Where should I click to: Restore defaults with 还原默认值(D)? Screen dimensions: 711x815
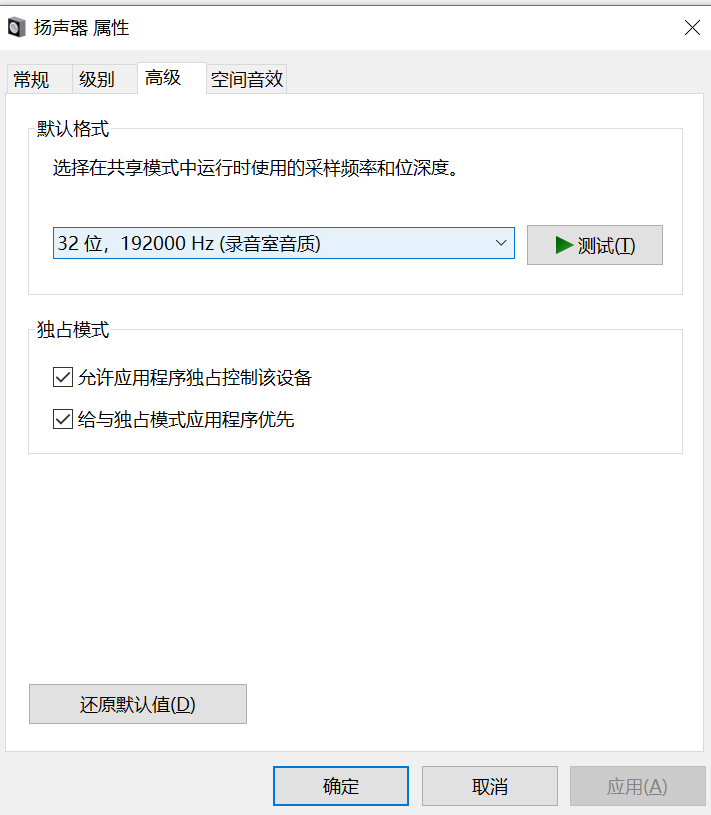pyautogui.click(x=138, y=704)
